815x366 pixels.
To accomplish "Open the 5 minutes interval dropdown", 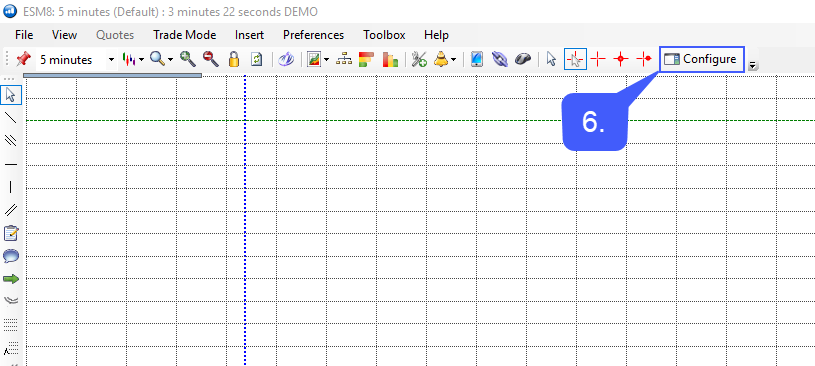I will click(x=76, y=60).
